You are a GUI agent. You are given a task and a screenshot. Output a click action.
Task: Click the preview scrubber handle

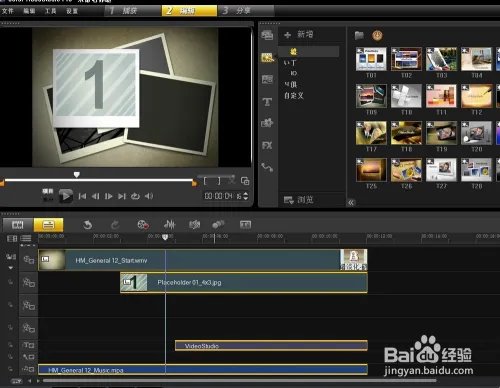tap(77, 175)
